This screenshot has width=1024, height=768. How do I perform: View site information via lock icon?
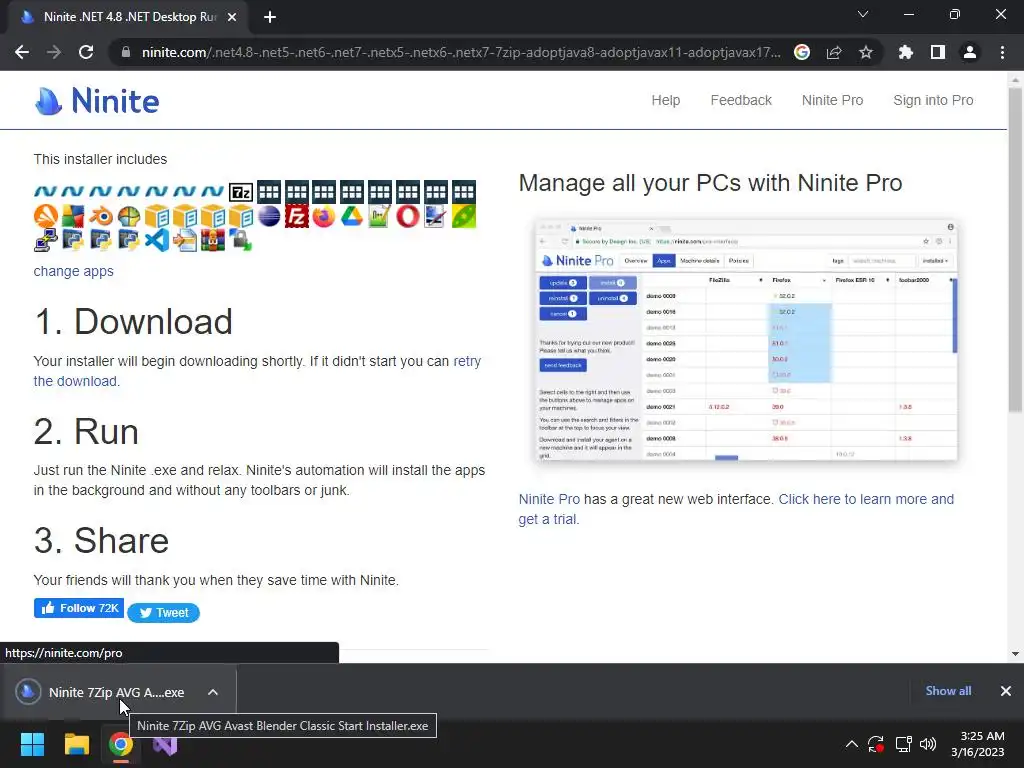[x=125, y=52]
